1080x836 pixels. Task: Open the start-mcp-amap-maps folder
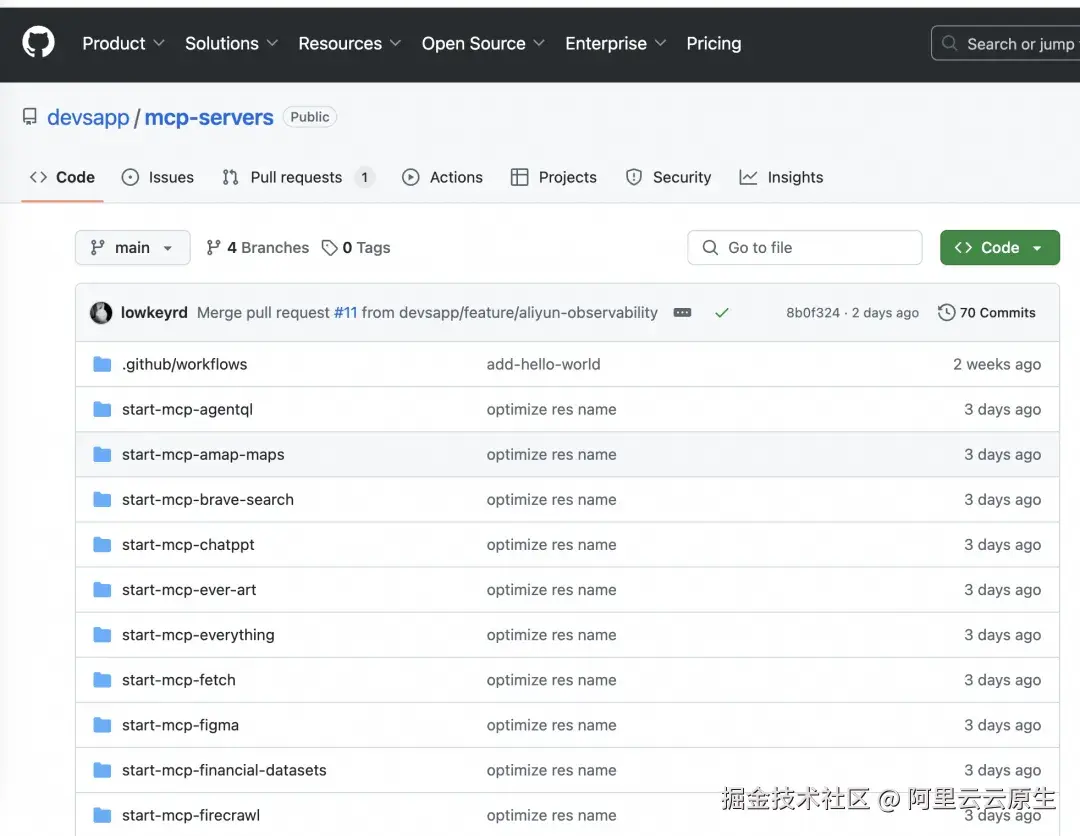pyautogui.click(x=203, y=454)
